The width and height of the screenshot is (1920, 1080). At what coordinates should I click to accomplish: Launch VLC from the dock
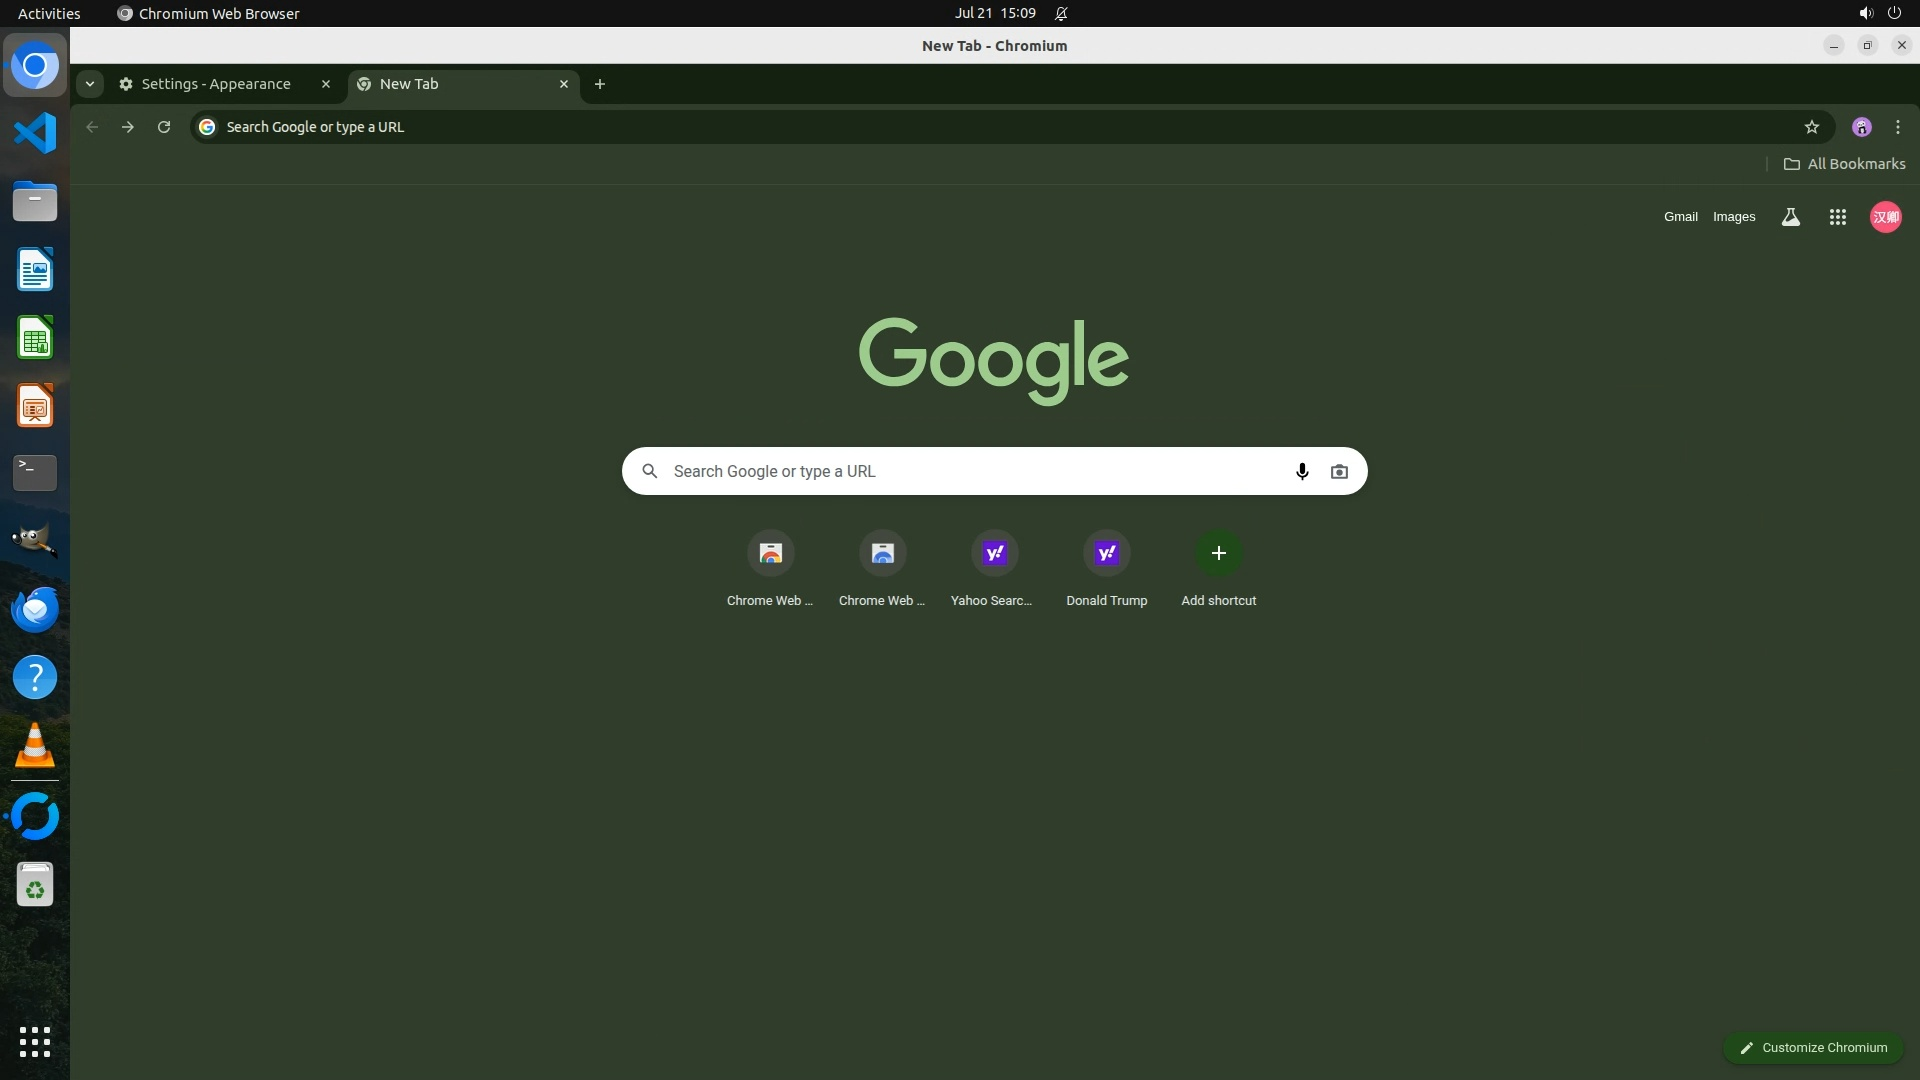tap(35, 746)
